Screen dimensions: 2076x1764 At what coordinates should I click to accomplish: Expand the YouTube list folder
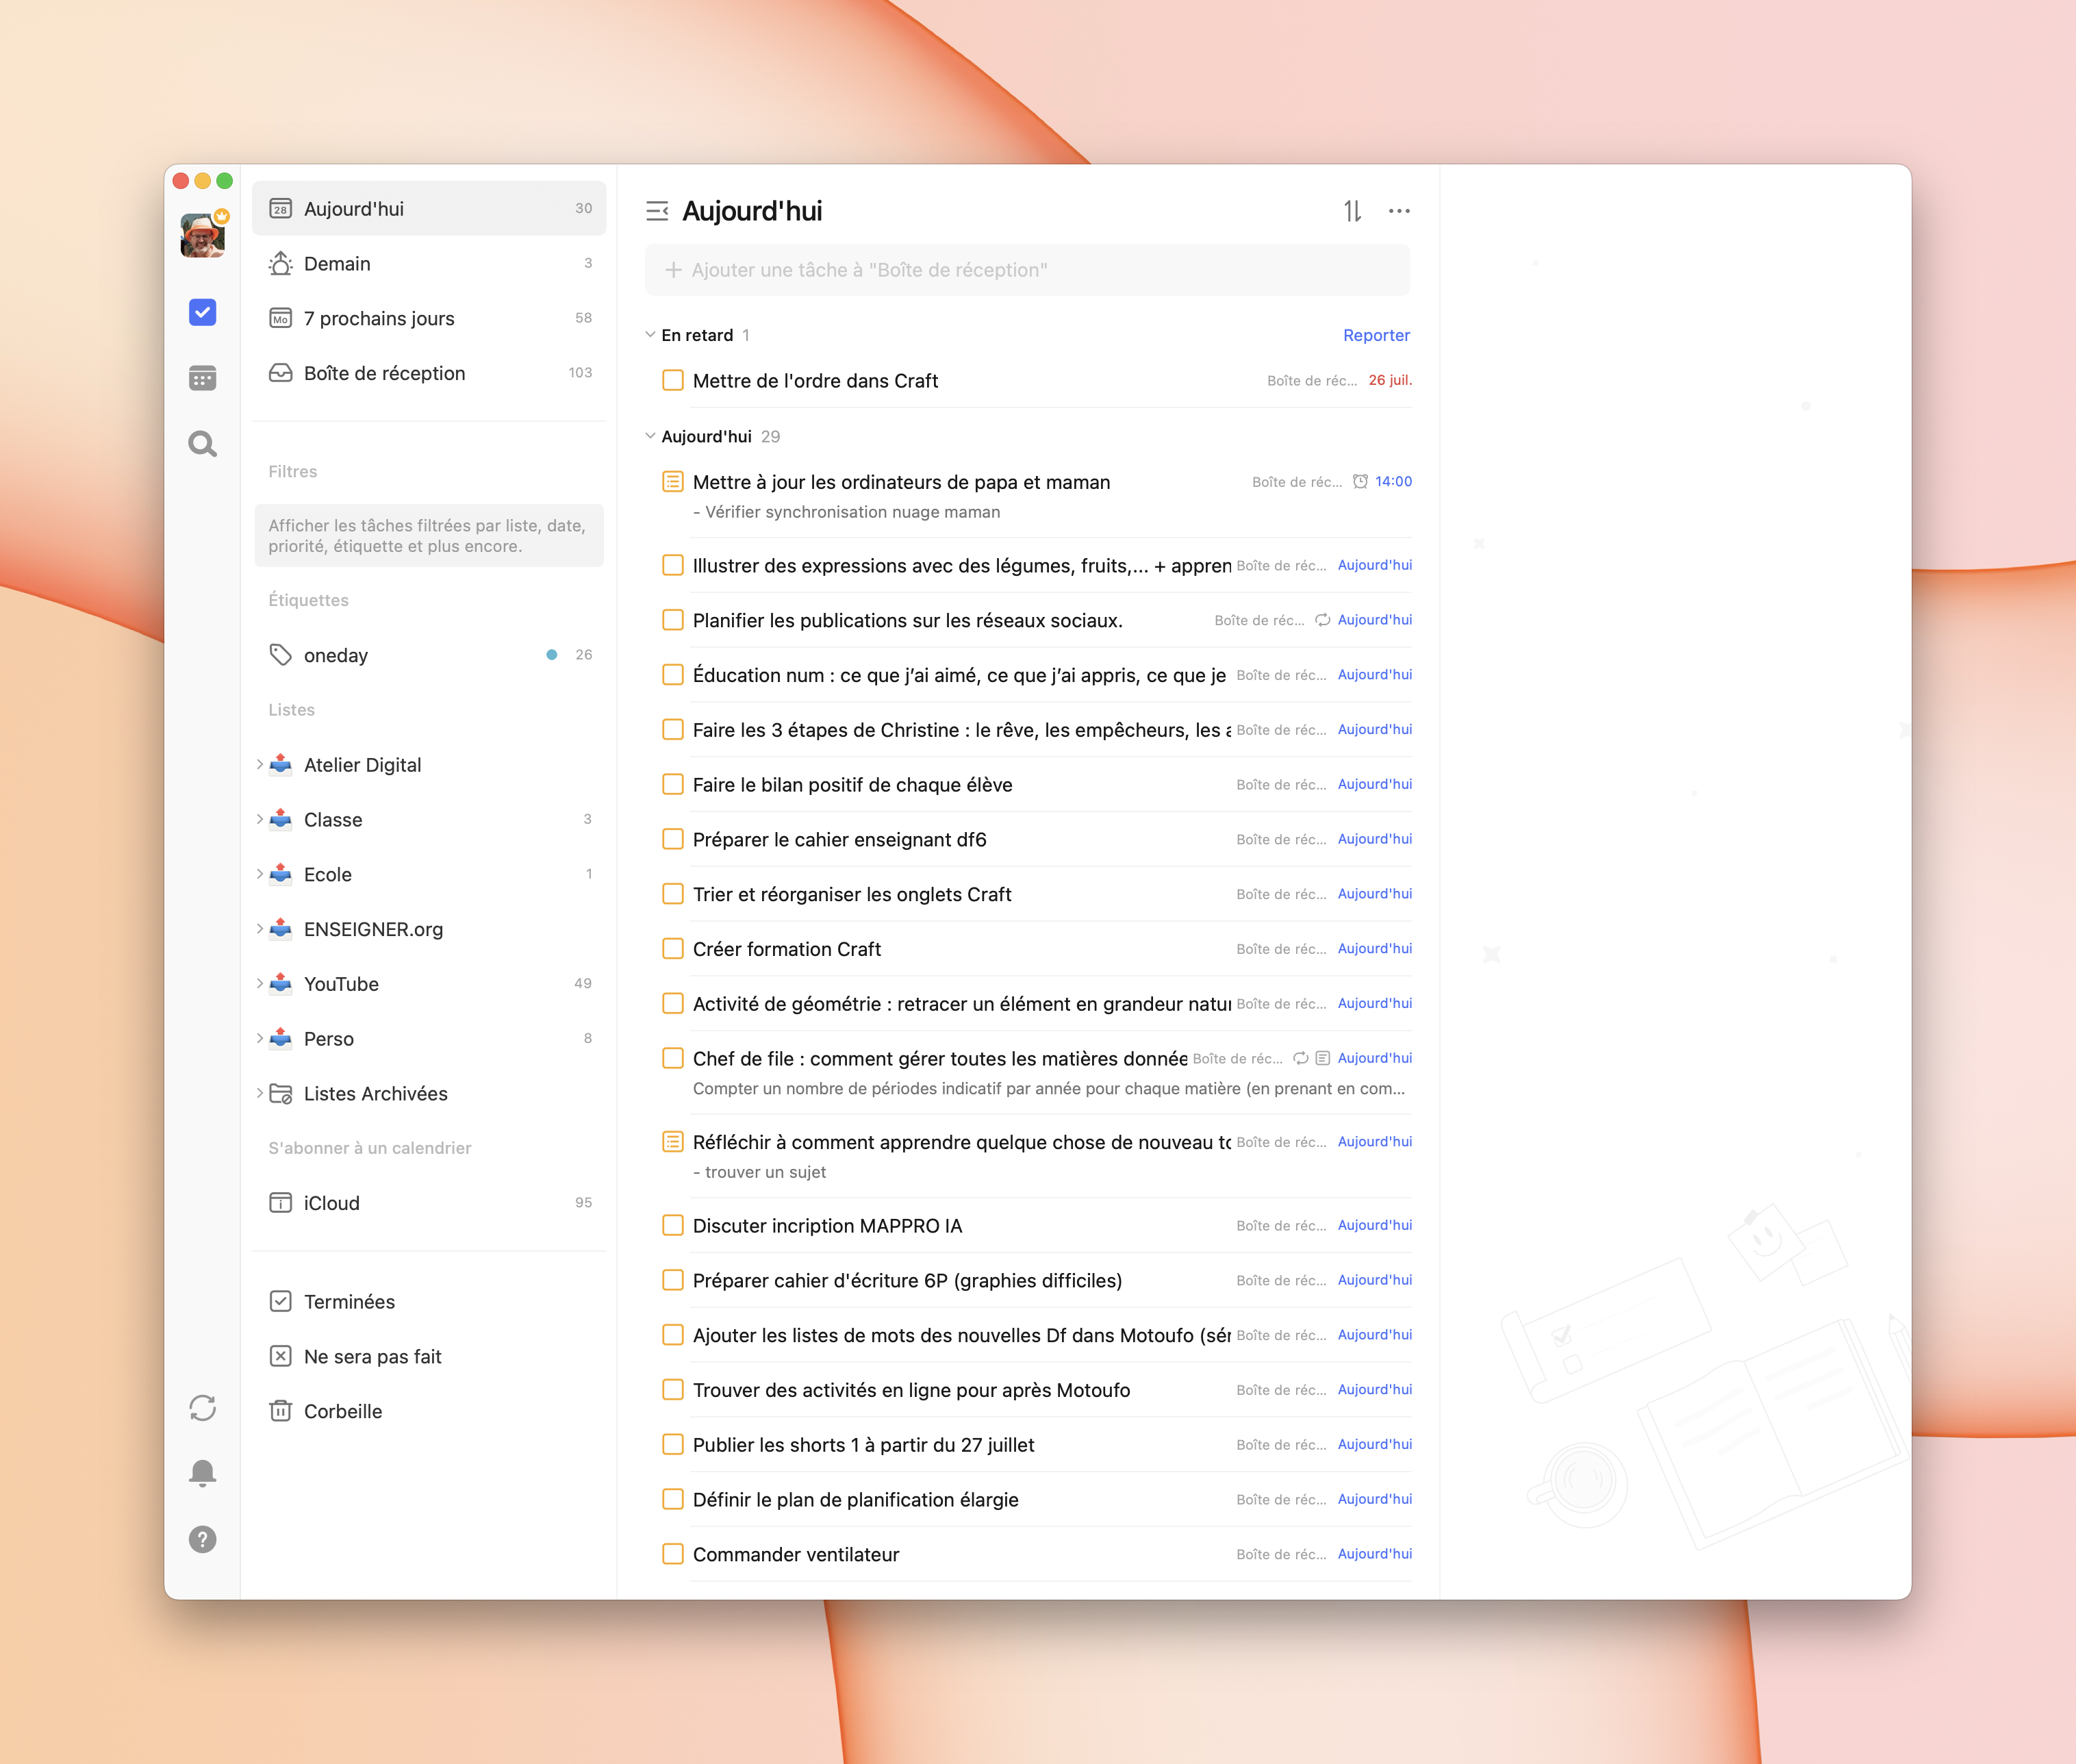point(260,984)
